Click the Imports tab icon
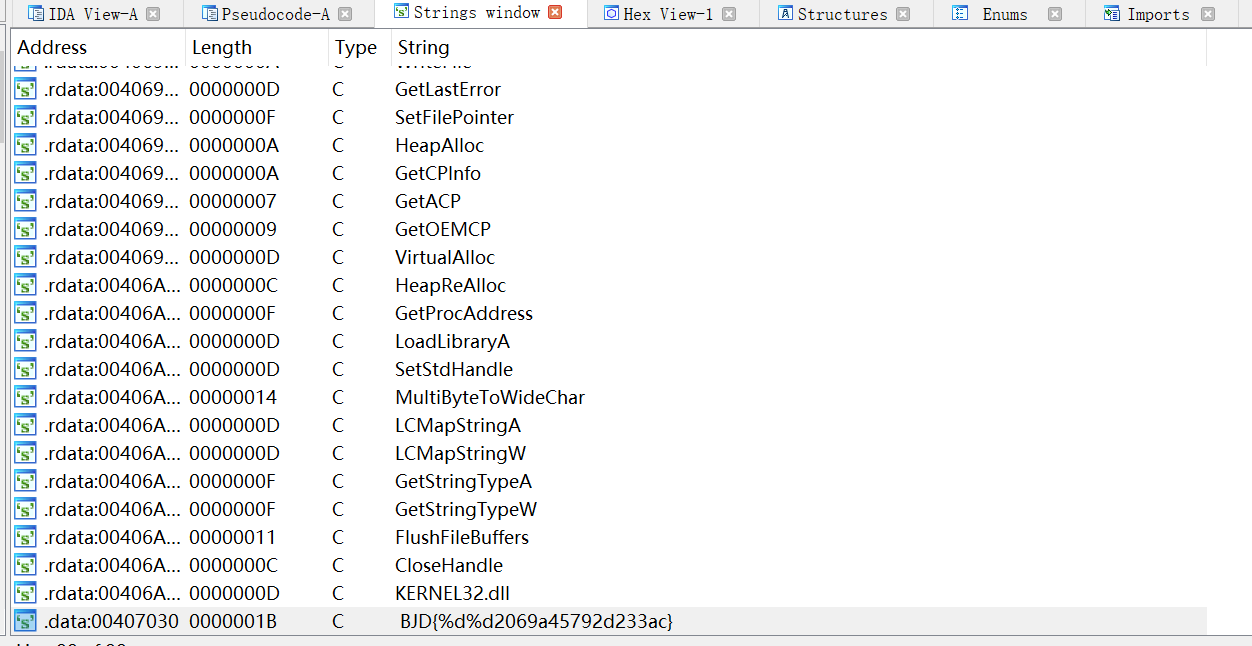The width and height of the screenshot is (1252, 646). [x=1111, y=14]
